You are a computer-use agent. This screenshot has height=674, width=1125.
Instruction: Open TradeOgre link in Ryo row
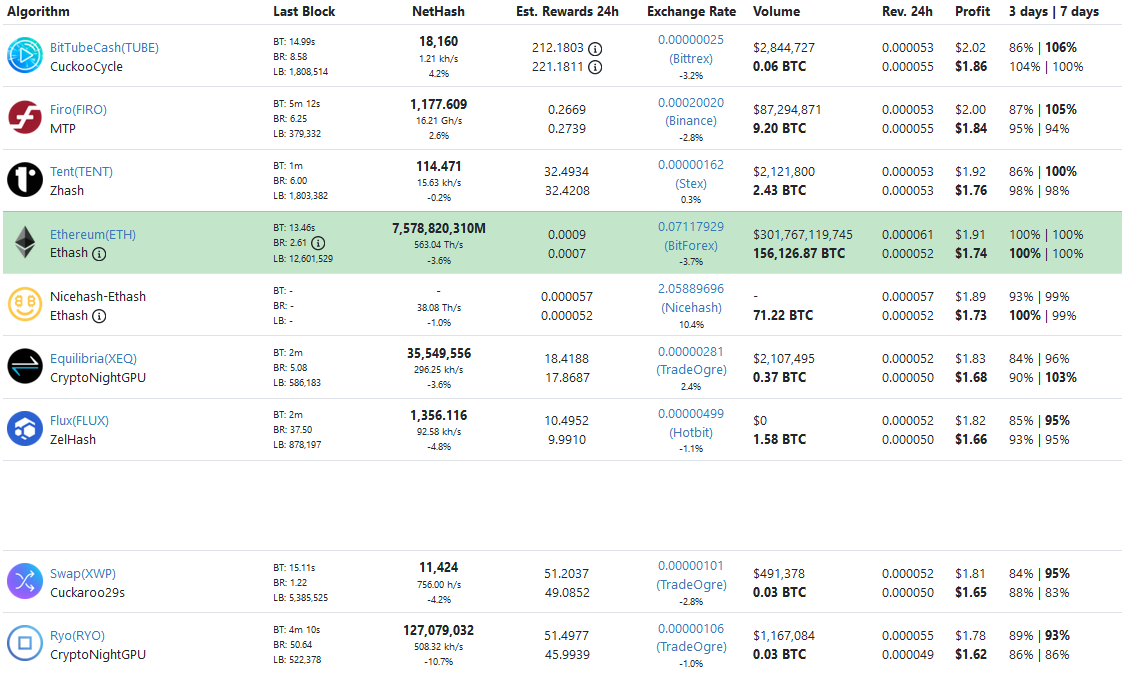[691, 647]
